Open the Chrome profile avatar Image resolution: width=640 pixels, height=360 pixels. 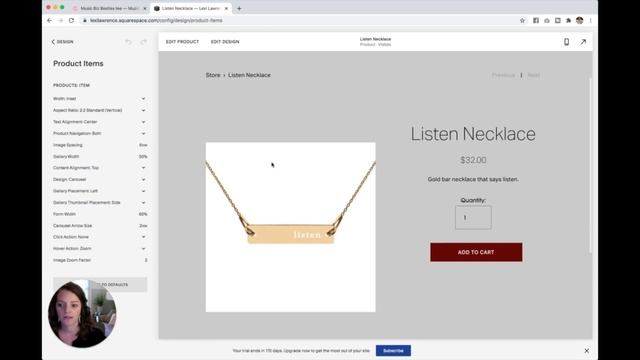click(x=579, y=20)
